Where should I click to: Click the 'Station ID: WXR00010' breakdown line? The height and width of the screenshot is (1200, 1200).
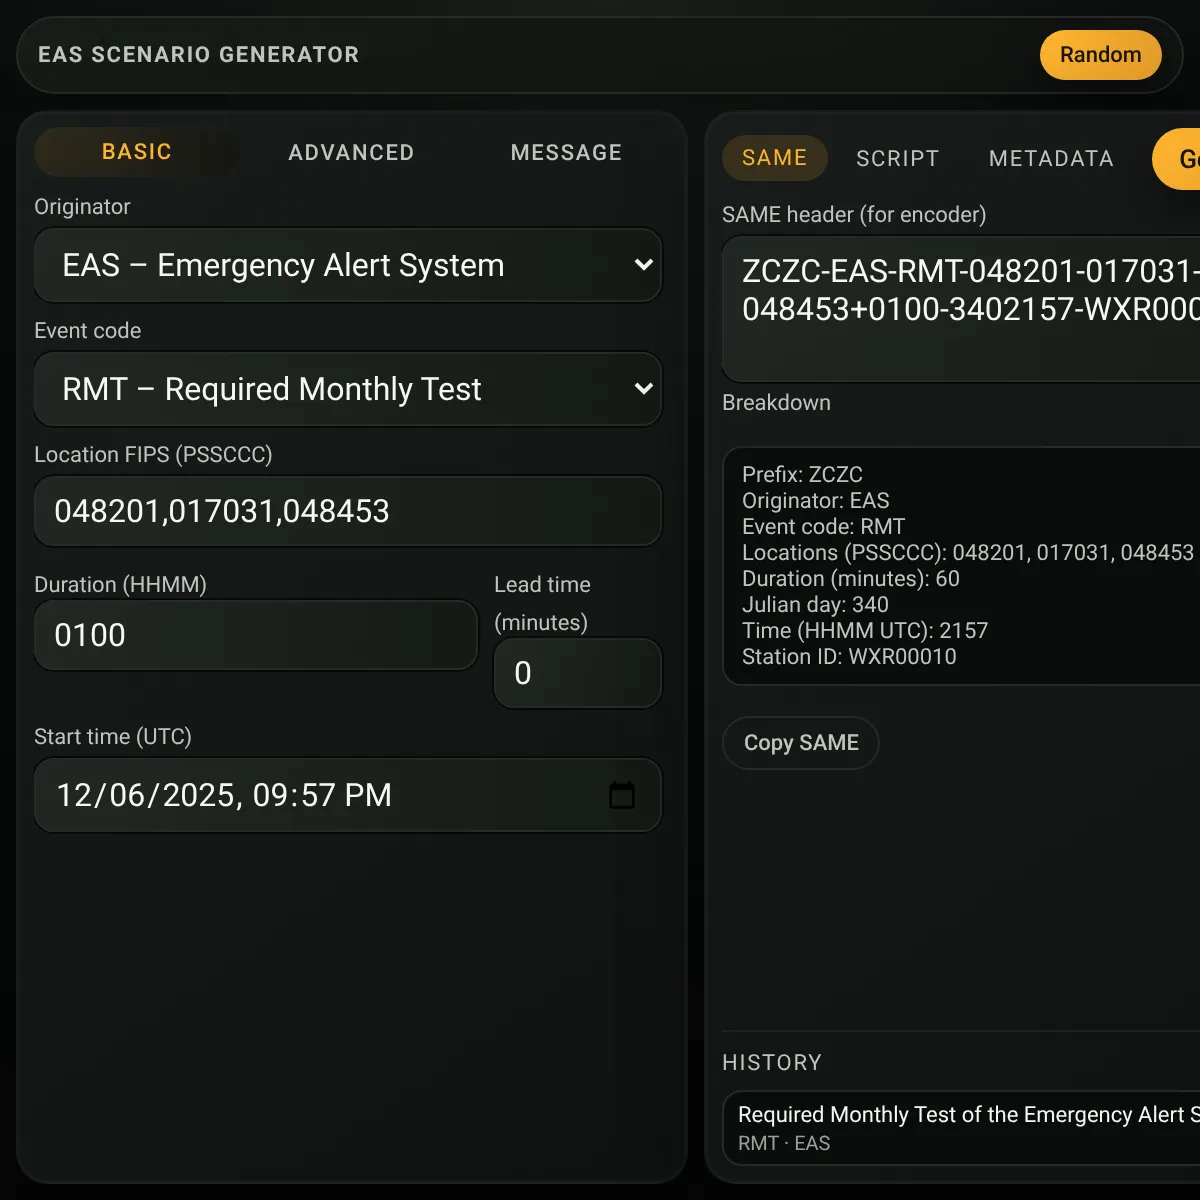[x=849, y=657]
